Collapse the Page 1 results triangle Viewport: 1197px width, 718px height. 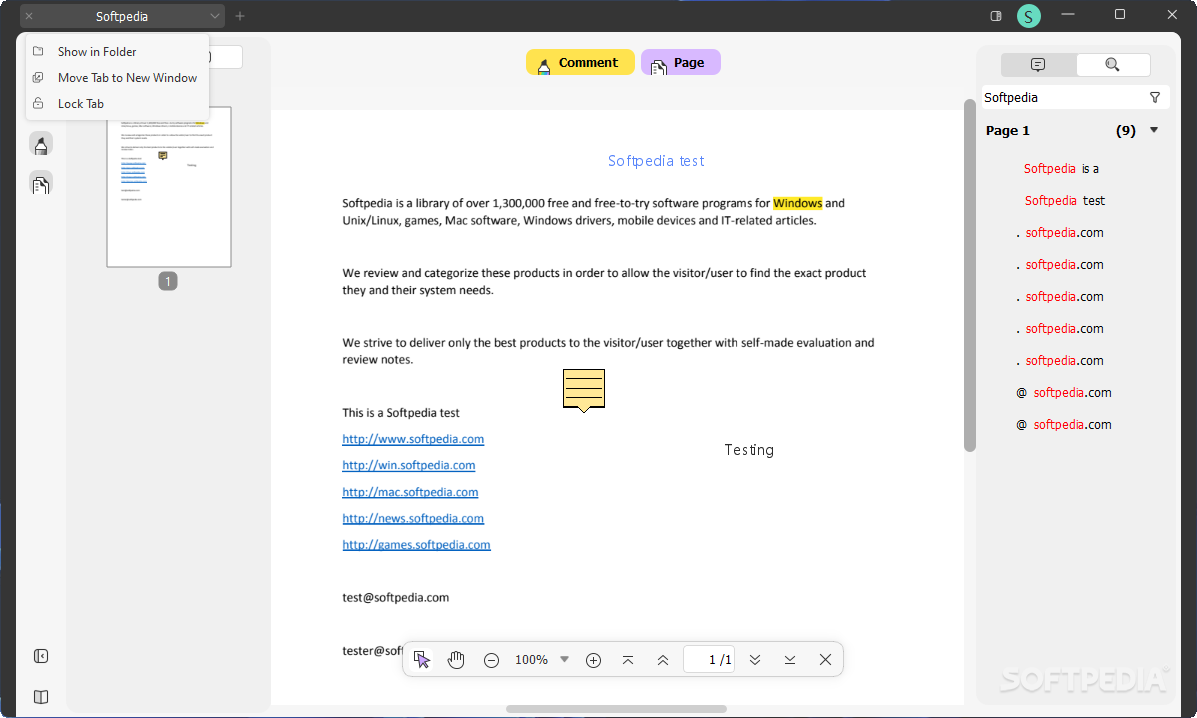[x=1154, y=130]
